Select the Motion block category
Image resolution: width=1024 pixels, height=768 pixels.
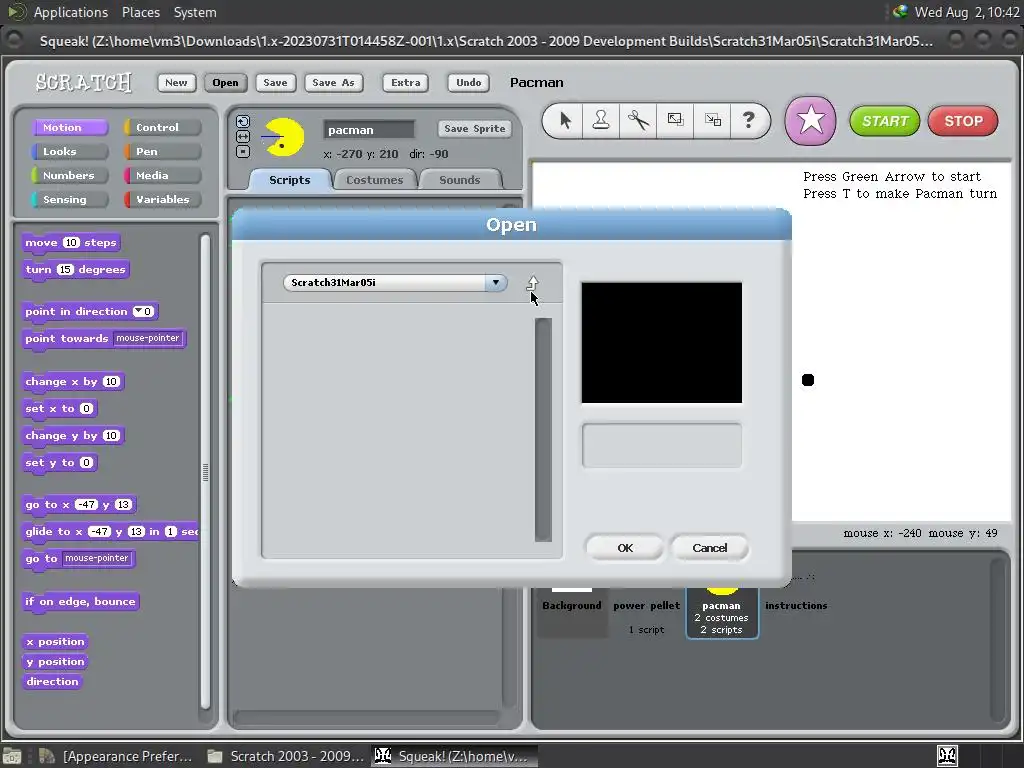[x=69, y=127]
